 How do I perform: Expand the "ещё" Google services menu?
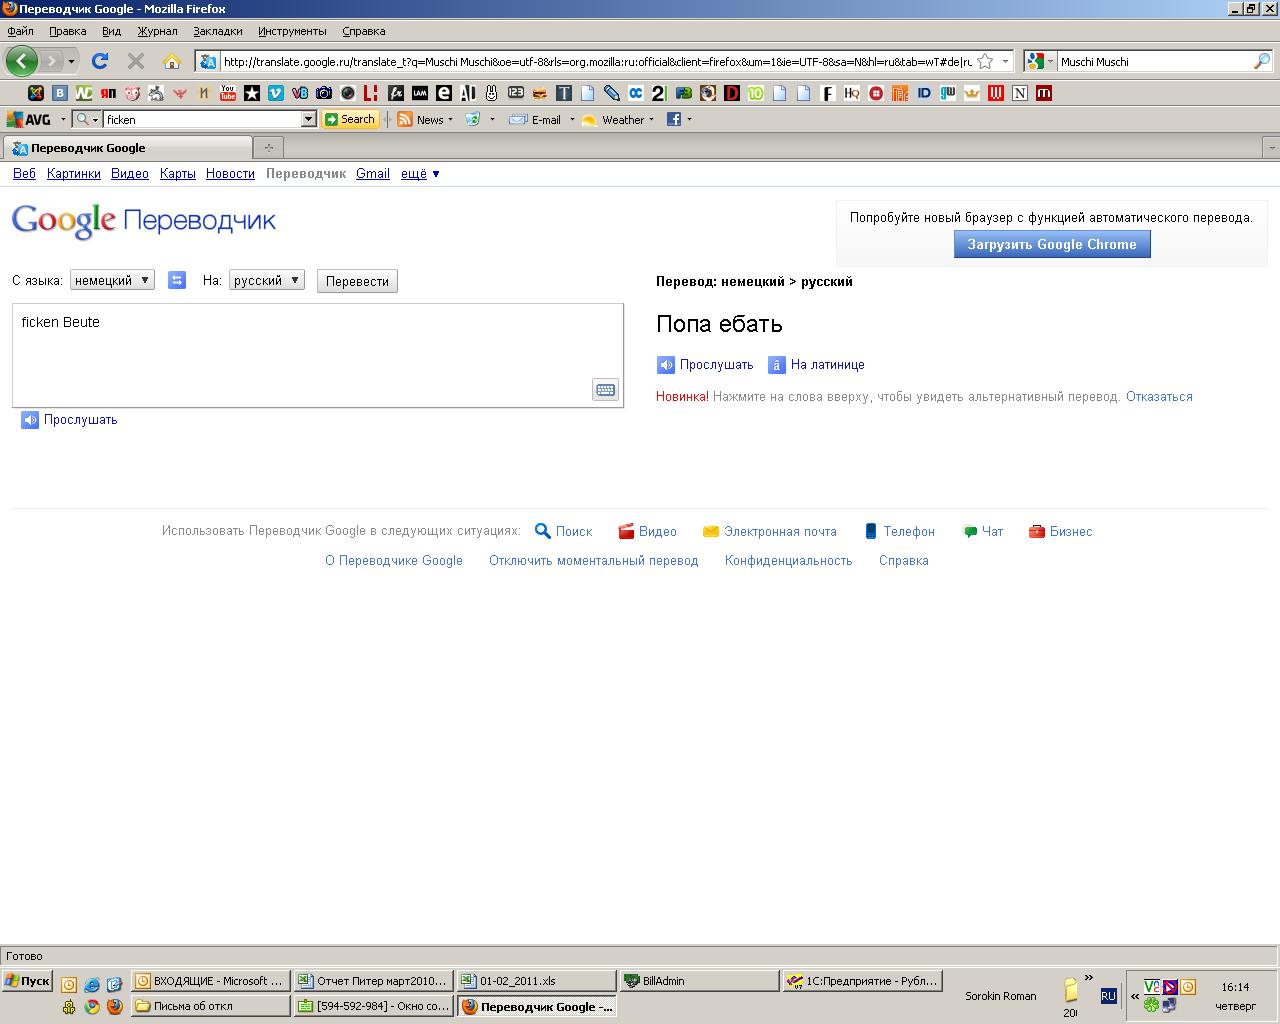click(x=420, y=174)
